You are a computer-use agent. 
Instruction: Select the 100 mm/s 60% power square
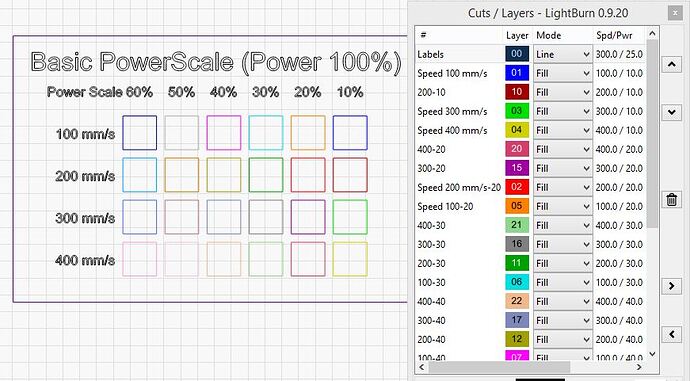pos(139,133)
